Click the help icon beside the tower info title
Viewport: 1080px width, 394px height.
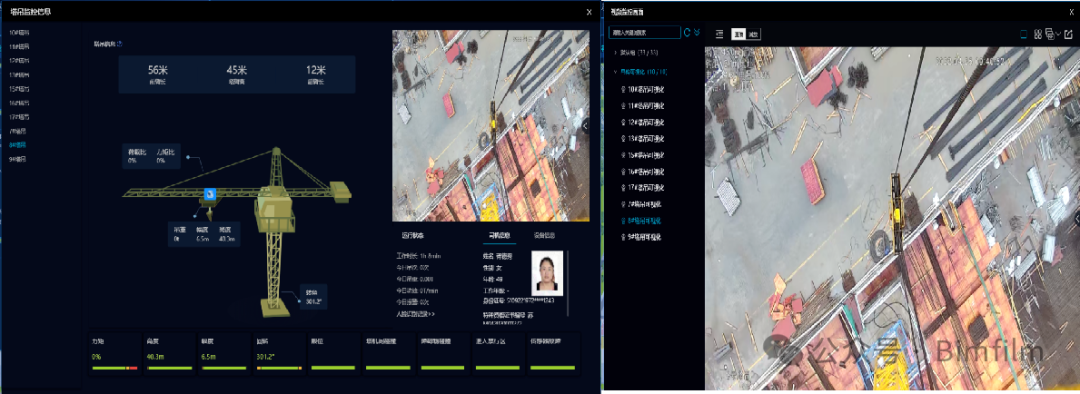point(121,44)
